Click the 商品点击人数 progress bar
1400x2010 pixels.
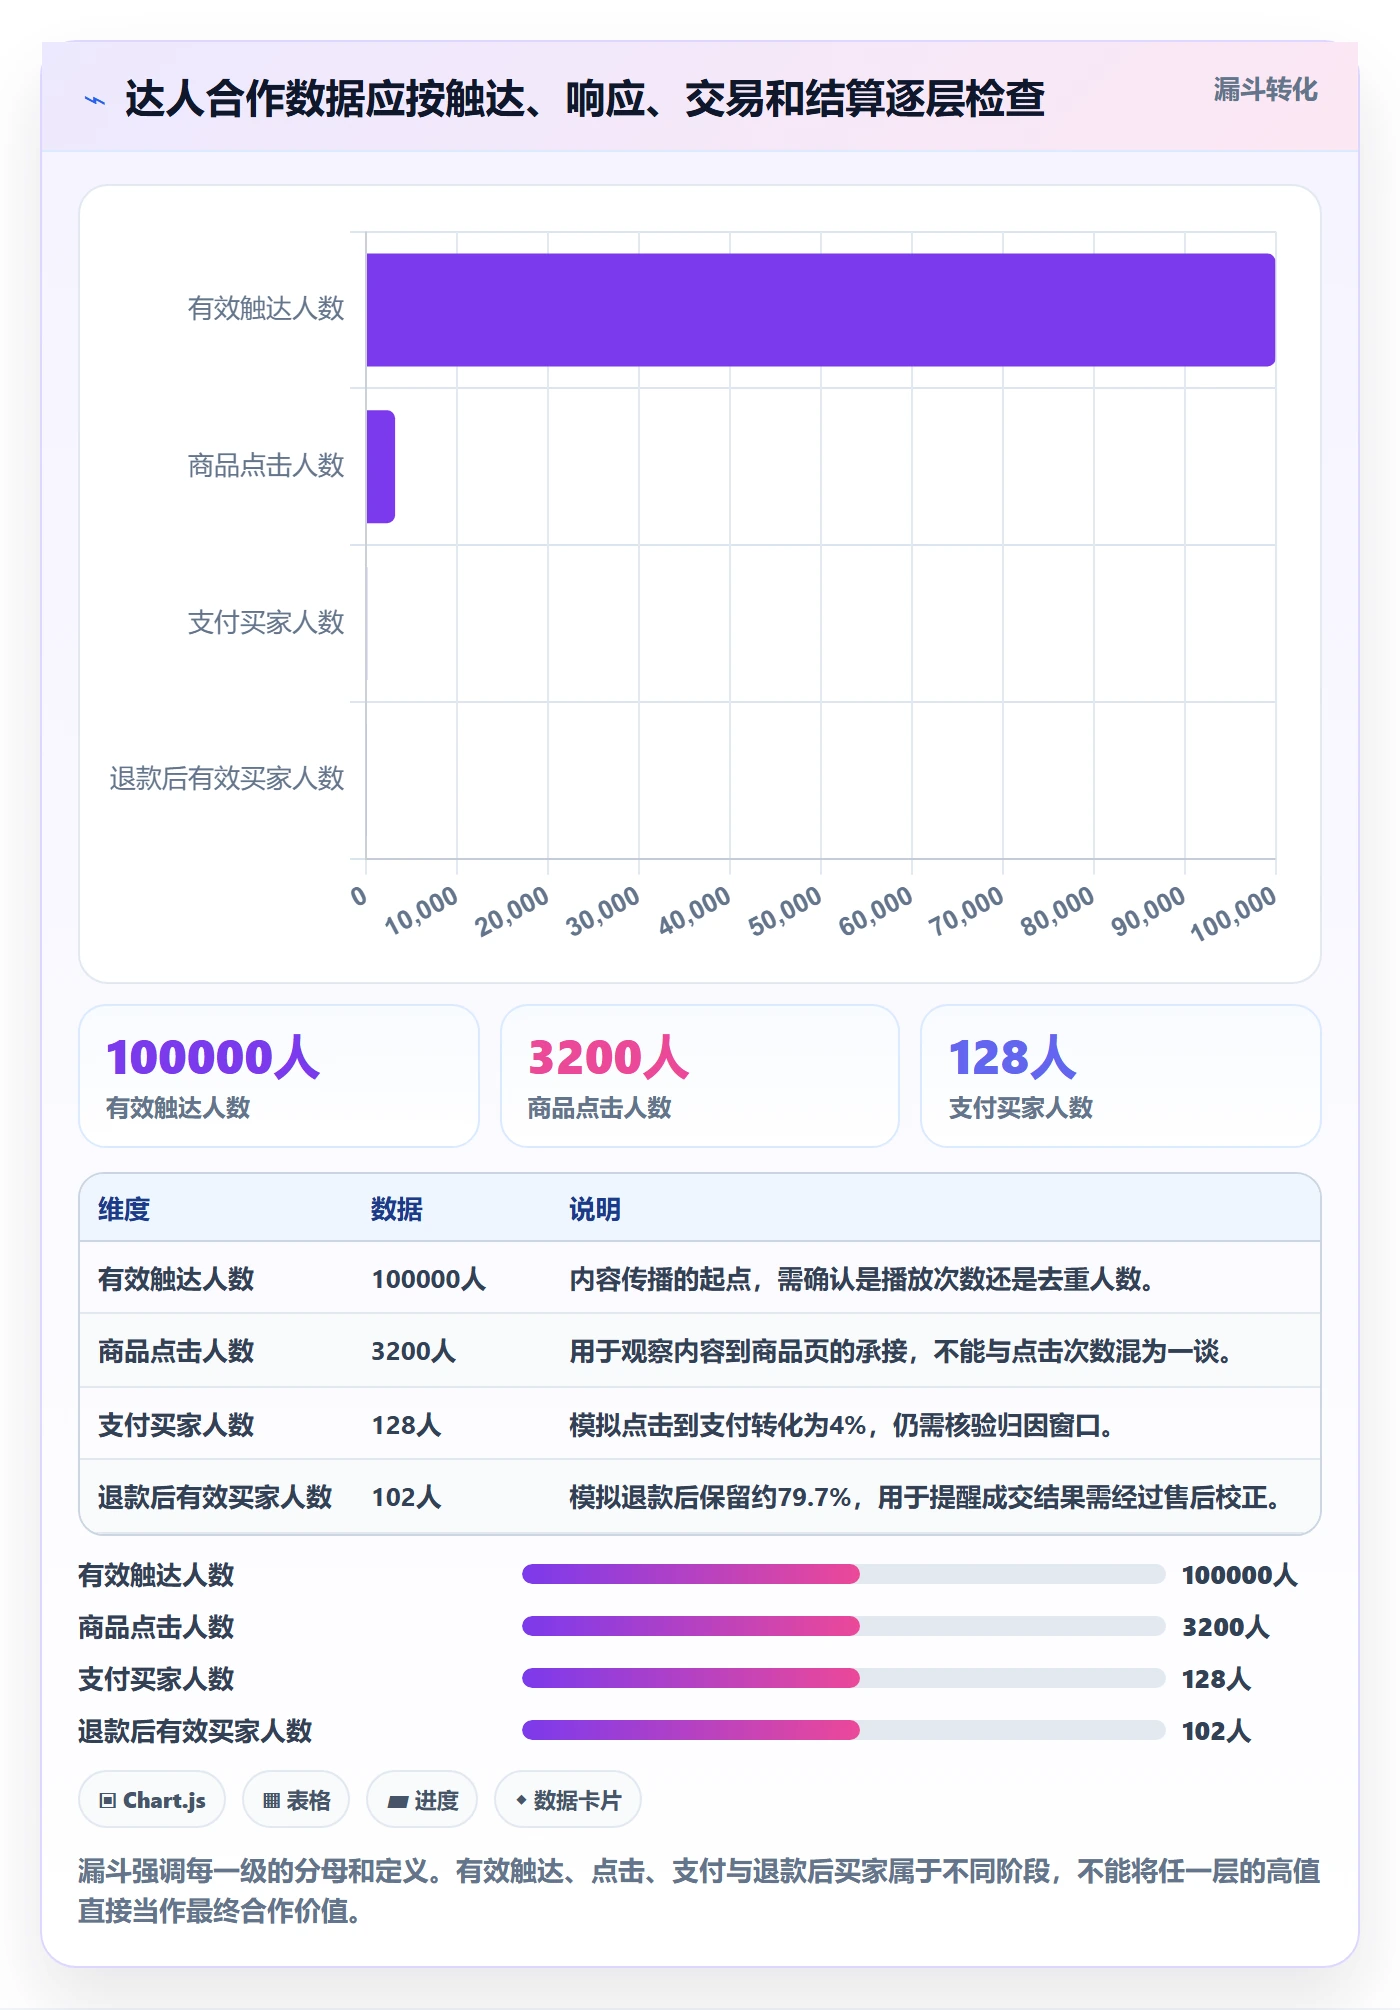point(843,1626)
